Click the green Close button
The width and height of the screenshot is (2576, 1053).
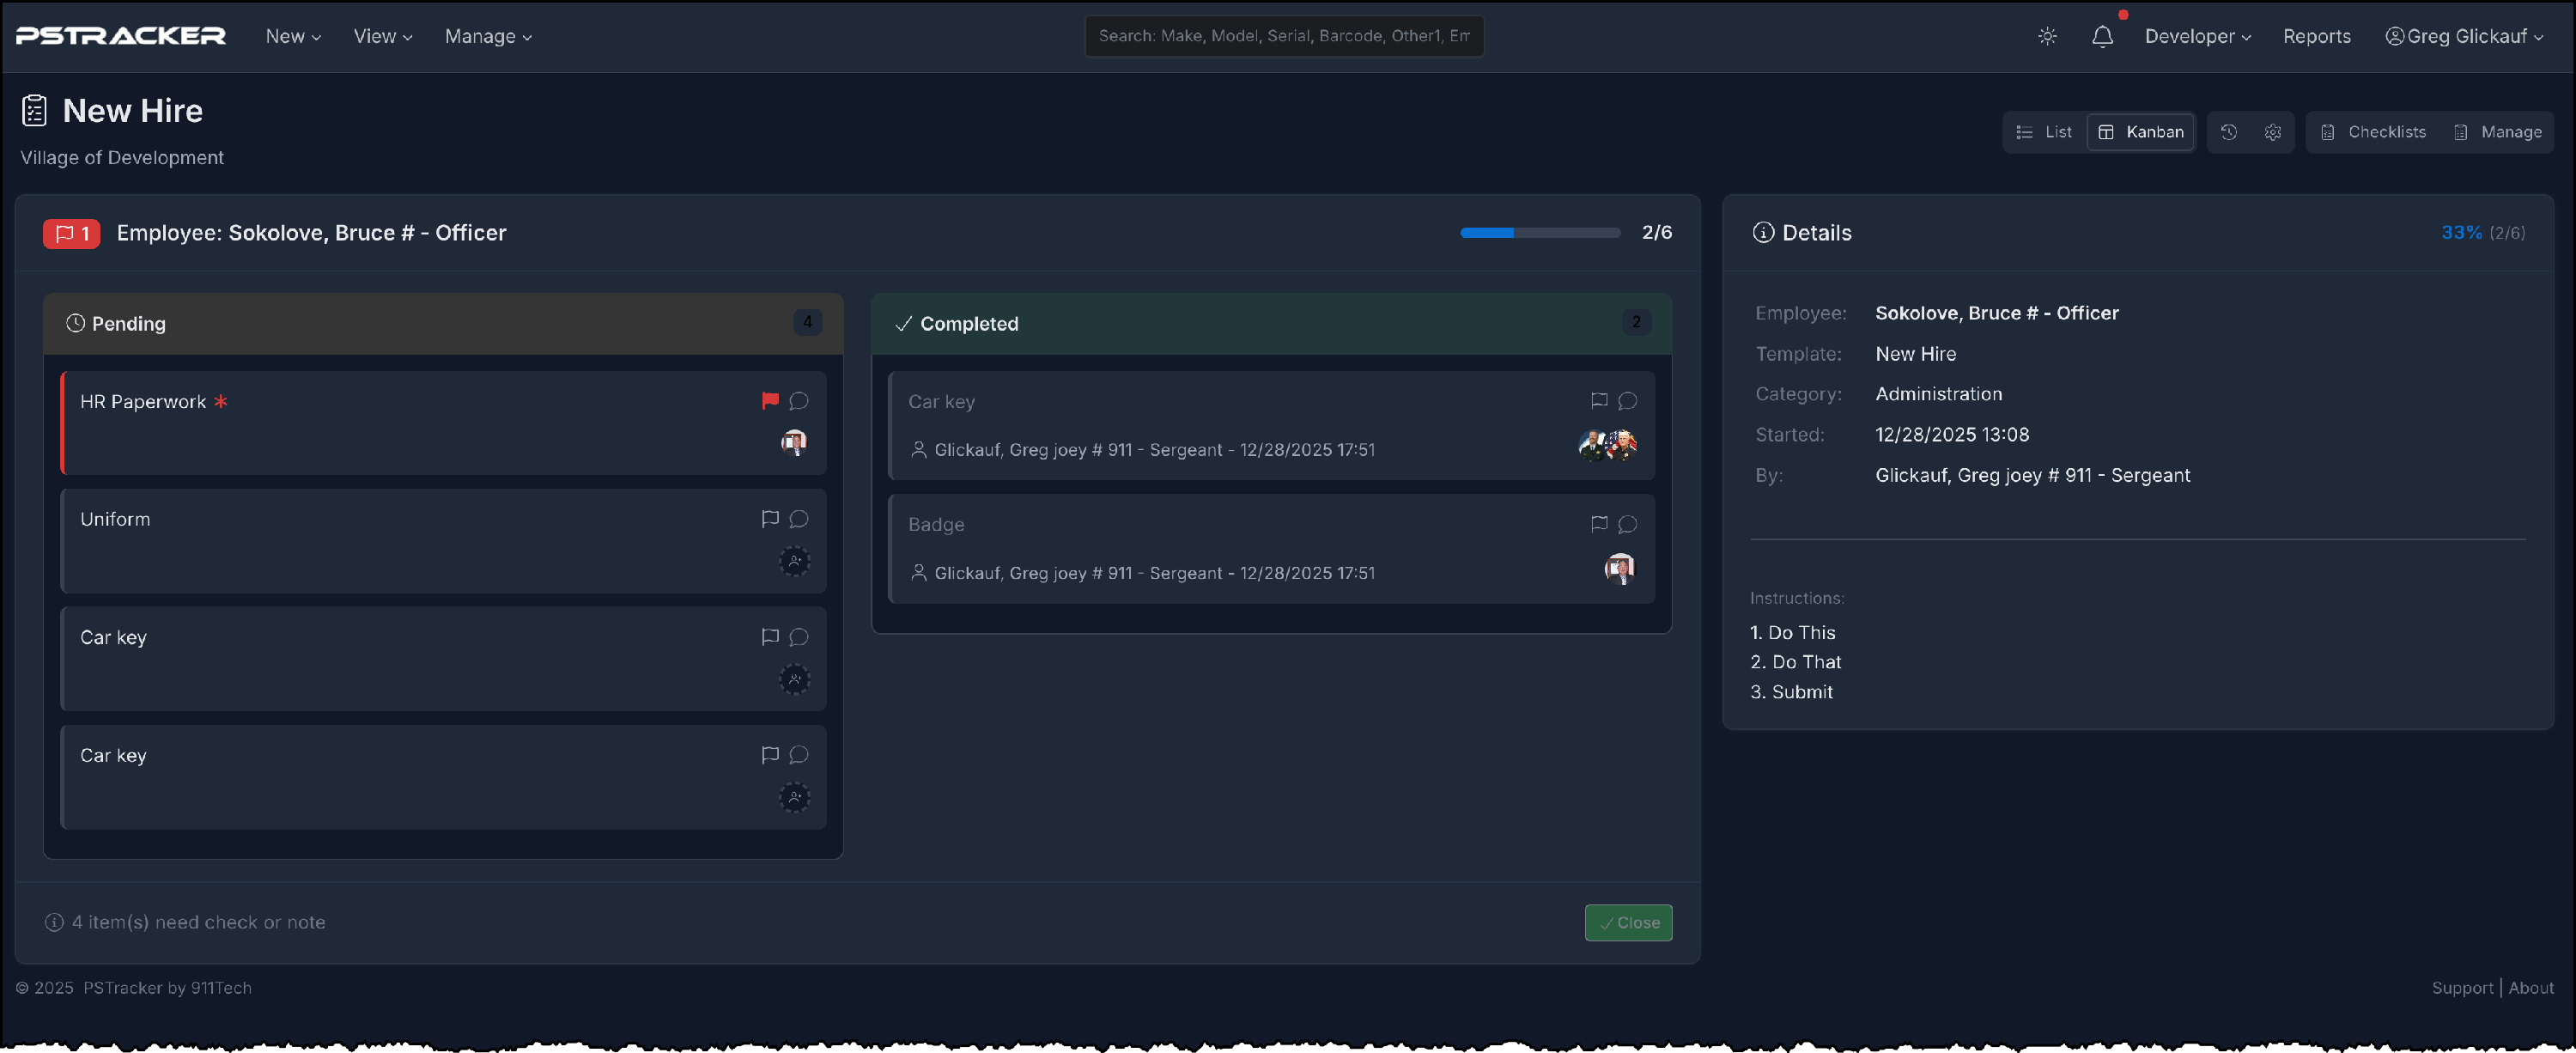(x=1627, y=922)
